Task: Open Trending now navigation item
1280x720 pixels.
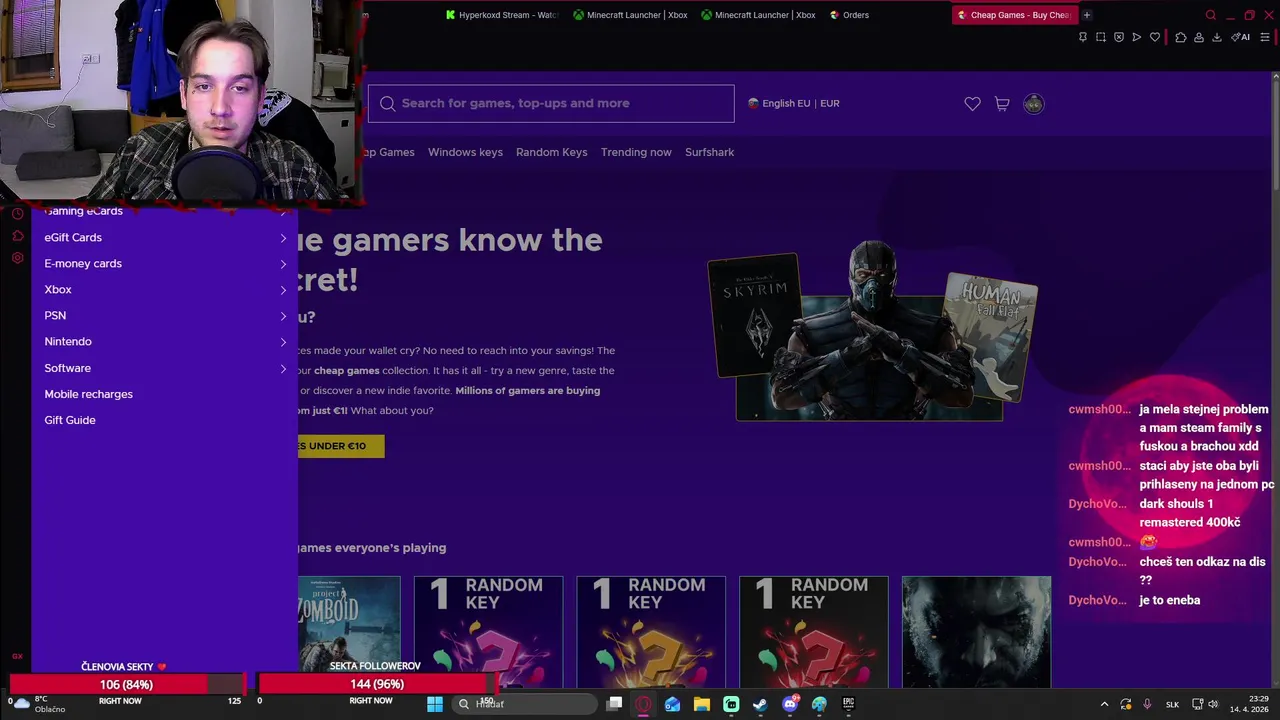Action: point(636,152)
